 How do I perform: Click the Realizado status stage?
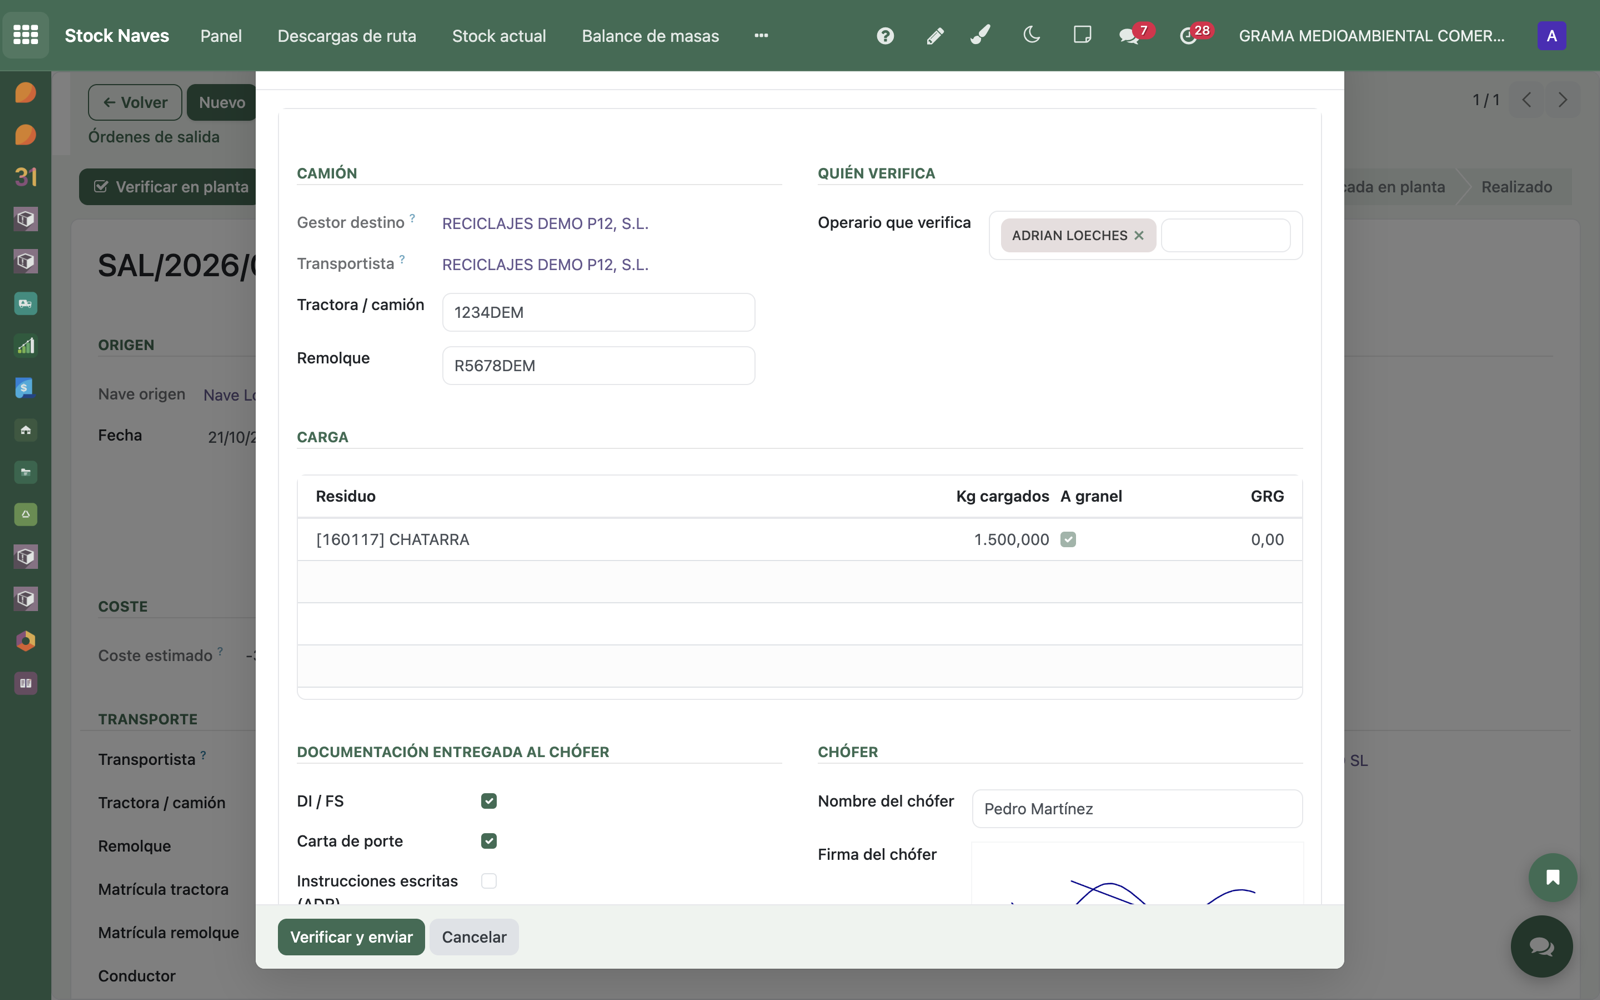coord(1516,187)
